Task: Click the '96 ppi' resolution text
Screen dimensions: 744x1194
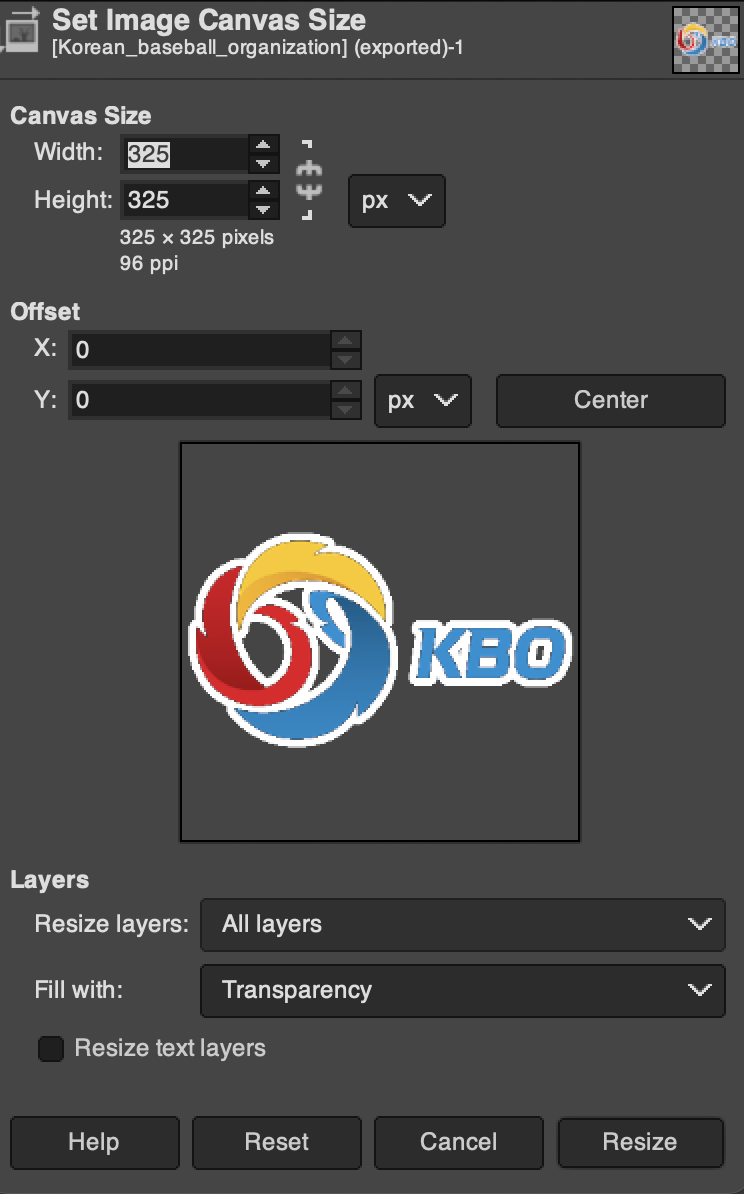Action: tap(148, 263)
